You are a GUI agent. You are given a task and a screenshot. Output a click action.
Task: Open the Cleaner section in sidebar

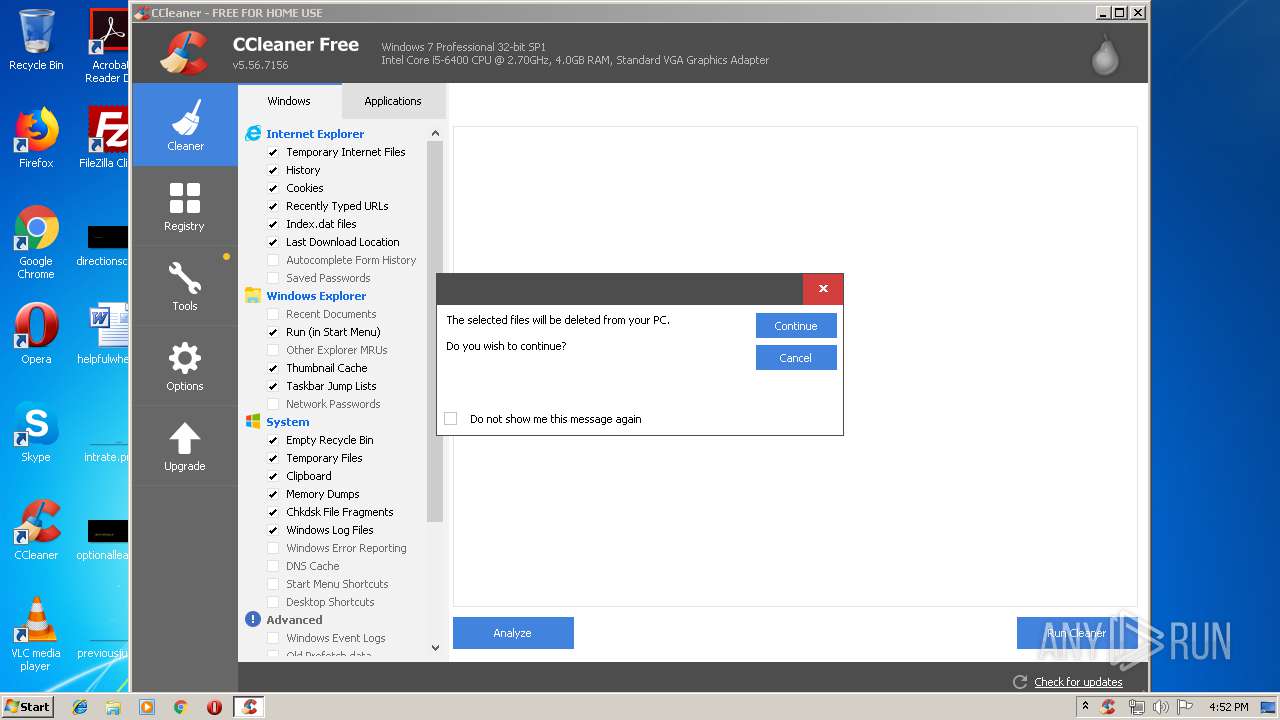[x=185, y=125]
